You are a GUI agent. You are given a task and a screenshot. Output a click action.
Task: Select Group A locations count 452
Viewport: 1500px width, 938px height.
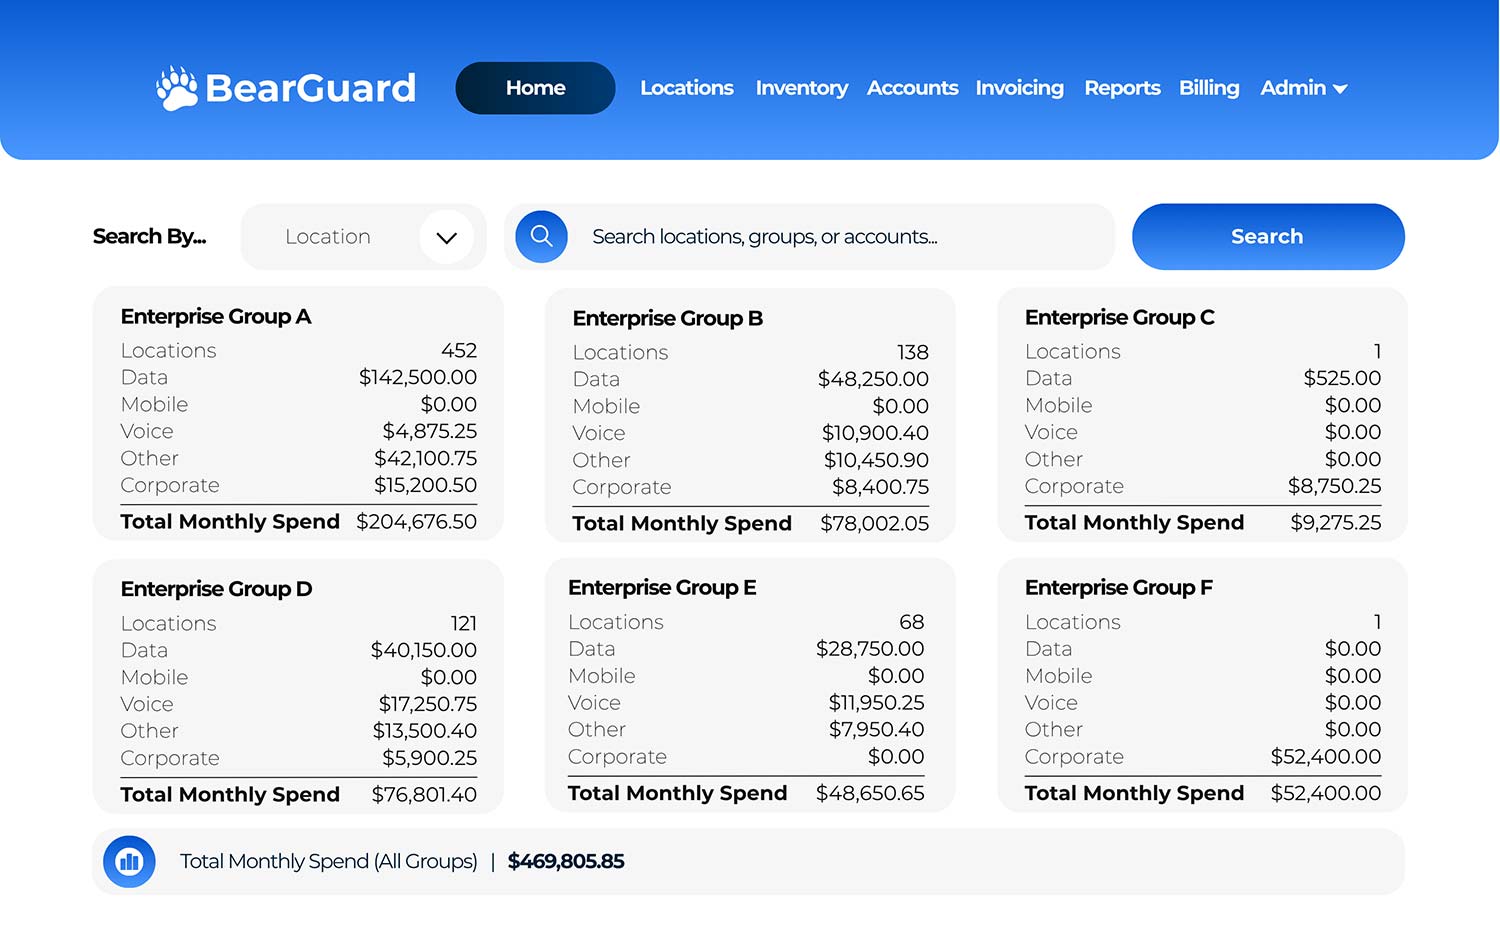click(459, 351)
